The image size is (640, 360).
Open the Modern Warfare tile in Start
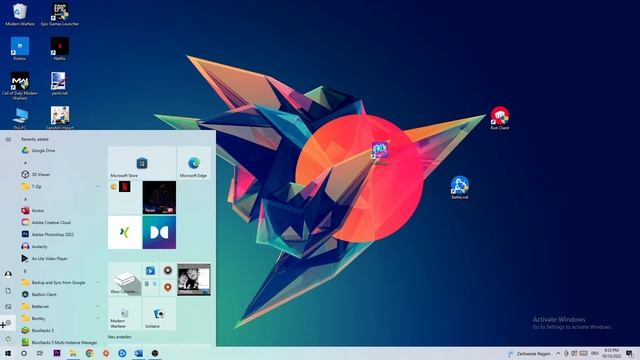click(124, 314)
